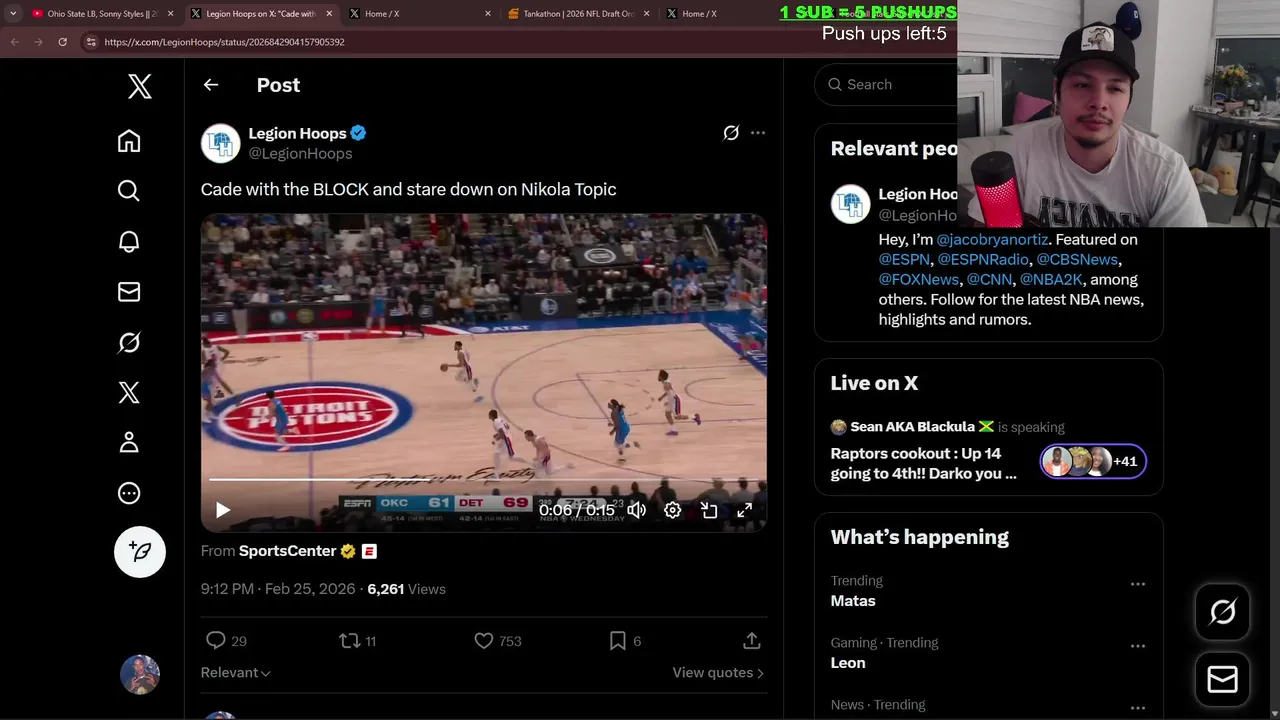Play the Cade block video
This screenshot has width=1280, height=720.
tap(223, 510)
